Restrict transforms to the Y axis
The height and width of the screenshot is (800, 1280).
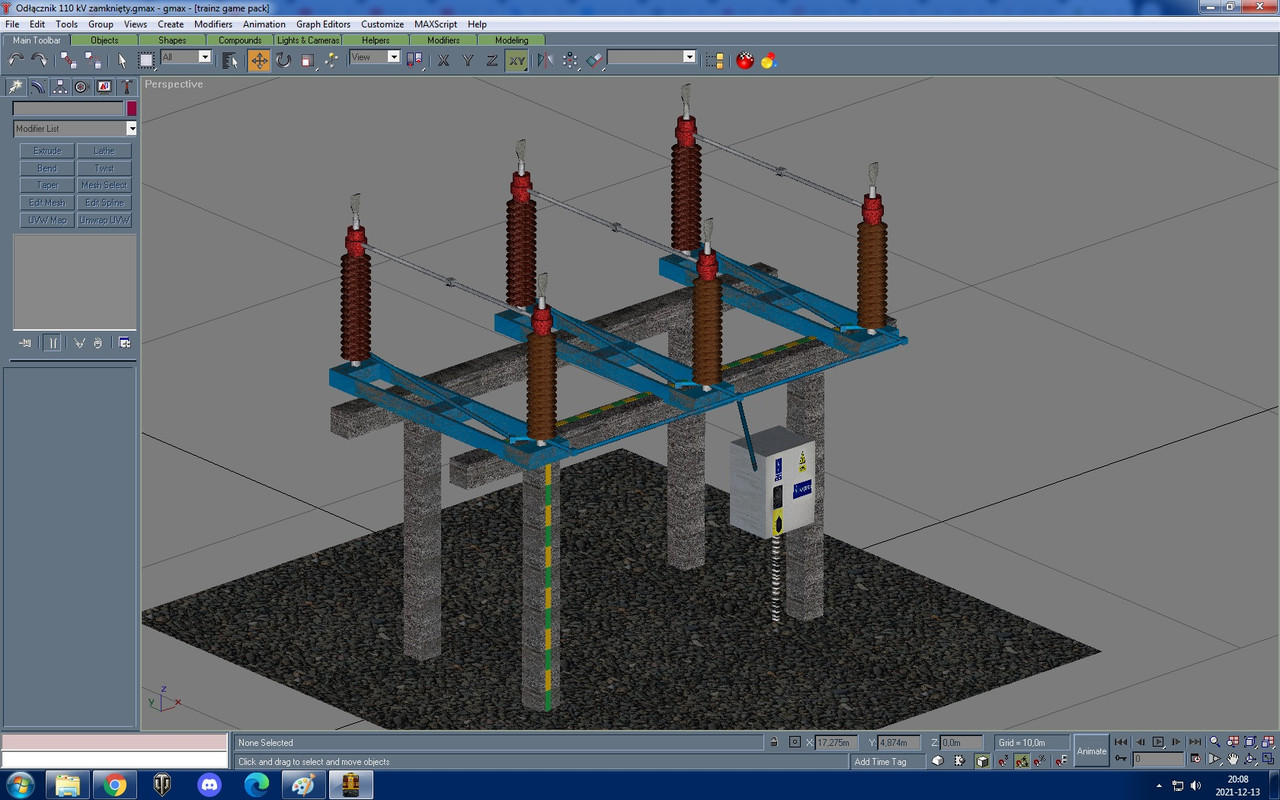(468, 60)
